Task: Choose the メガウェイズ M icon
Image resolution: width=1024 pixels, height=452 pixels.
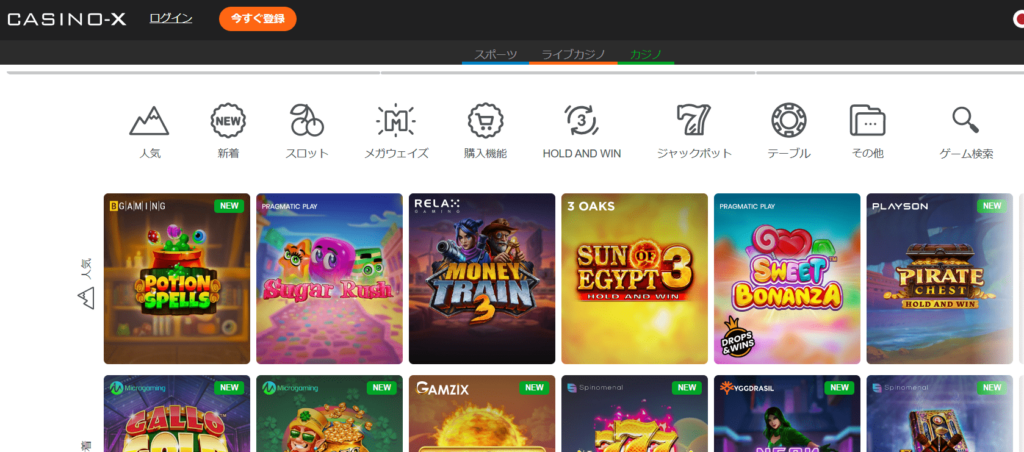Action: [x=396, y=120]
